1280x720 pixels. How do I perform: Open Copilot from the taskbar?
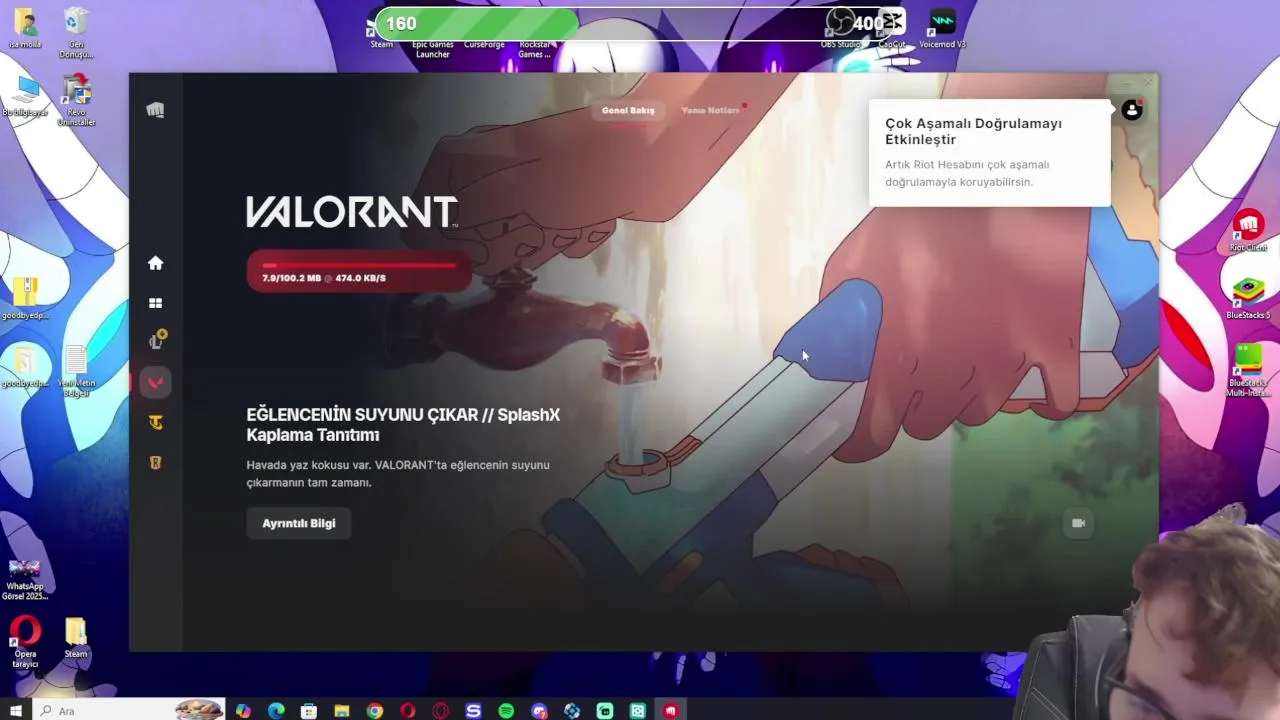click(x=244, y=711)
